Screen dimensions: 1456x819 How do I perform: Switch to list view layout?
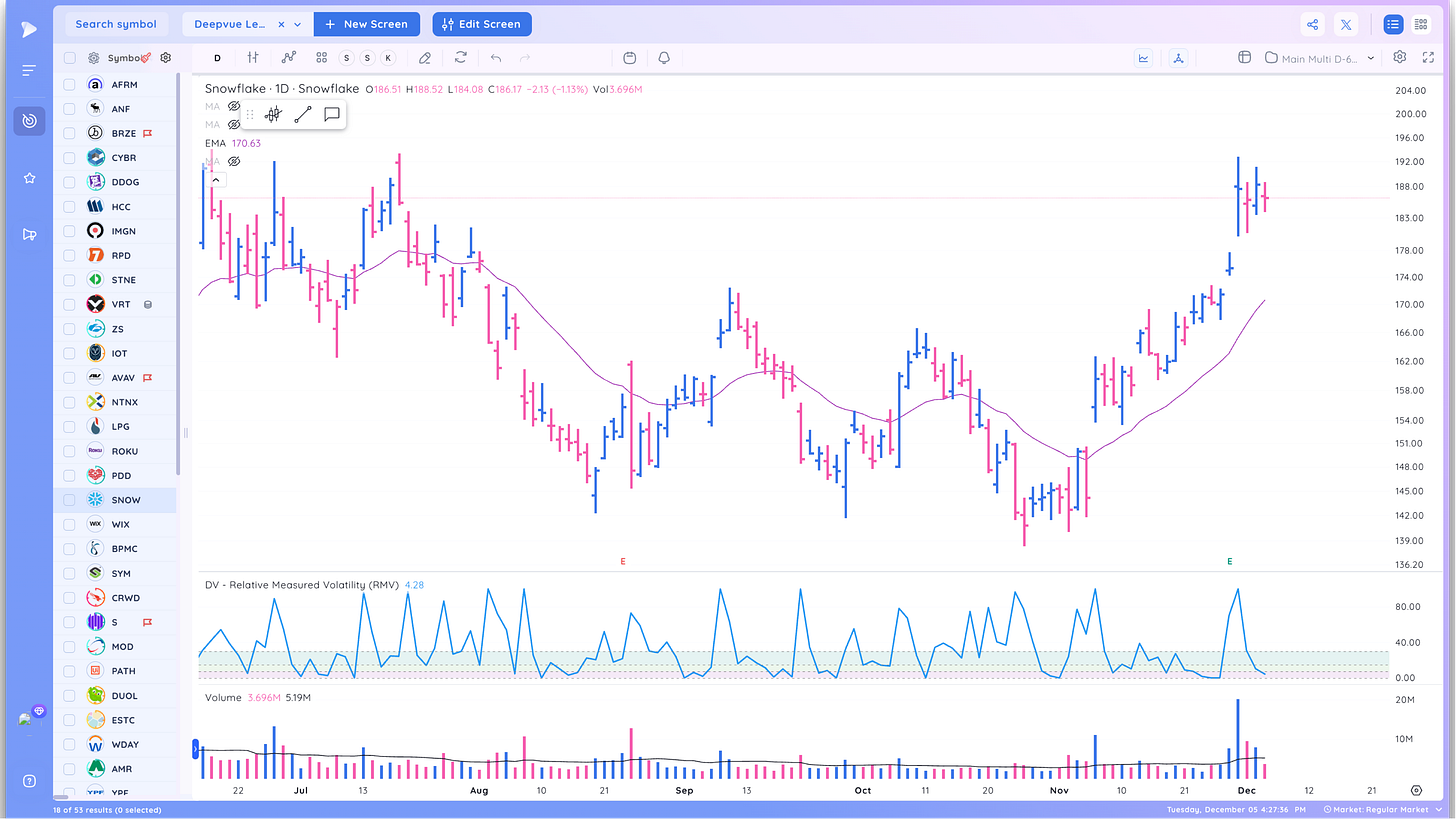1392,25
